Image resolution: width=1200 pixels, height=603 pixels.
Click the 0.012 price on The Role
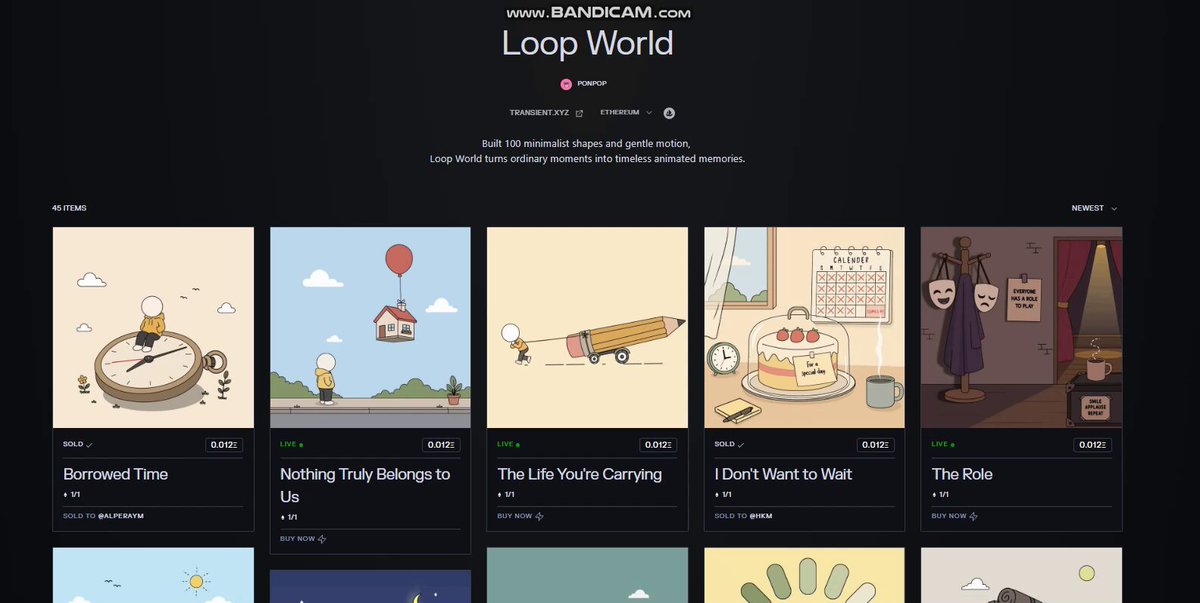1093,445
